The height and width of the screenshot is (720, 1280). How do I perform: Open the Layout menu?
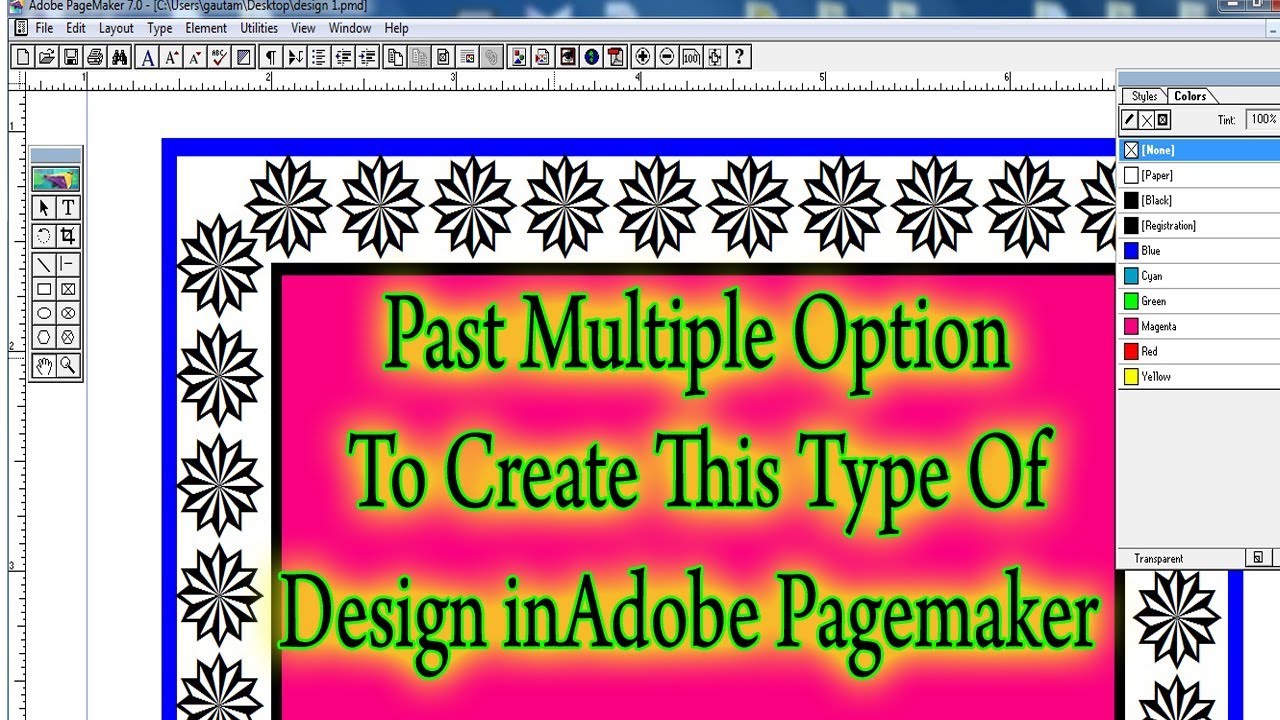pos(116,28)
